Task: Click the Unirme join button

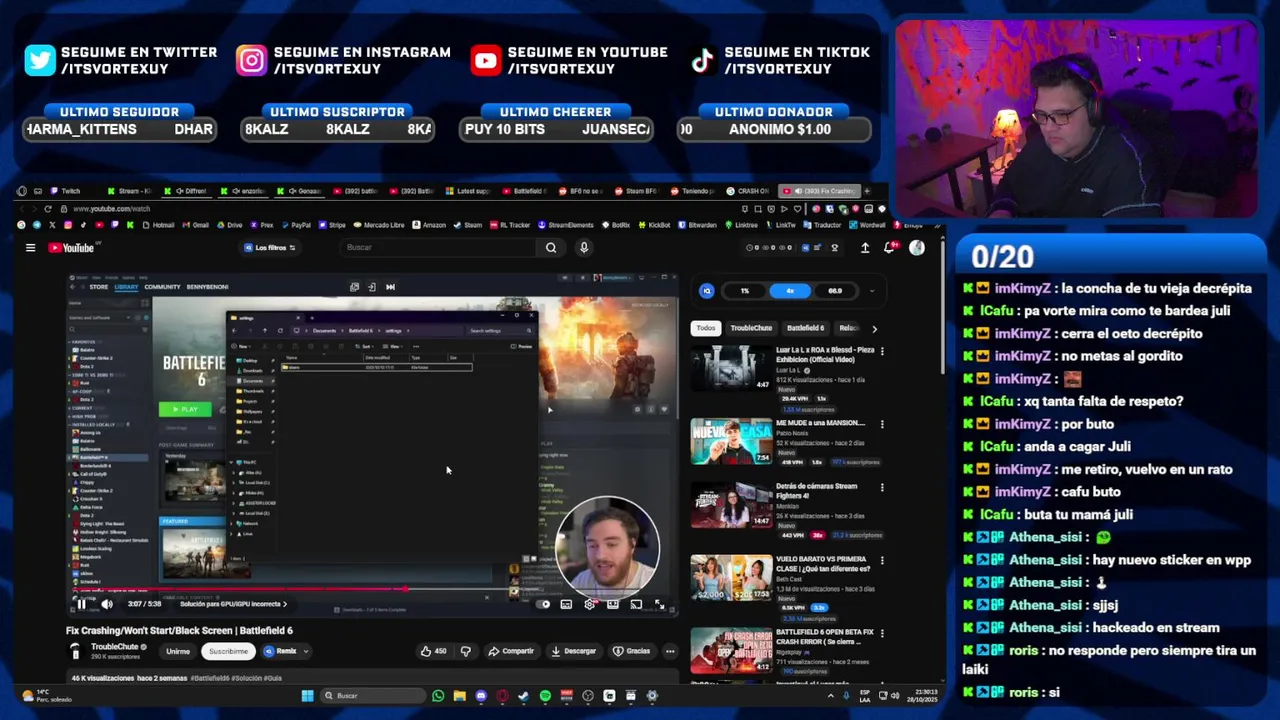Action: [178, 651]
